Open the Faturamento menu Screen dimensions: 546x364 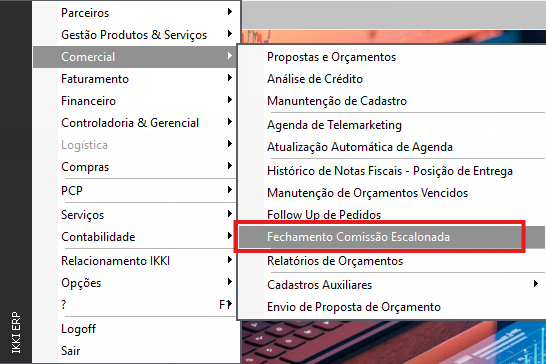click(135, 79)
